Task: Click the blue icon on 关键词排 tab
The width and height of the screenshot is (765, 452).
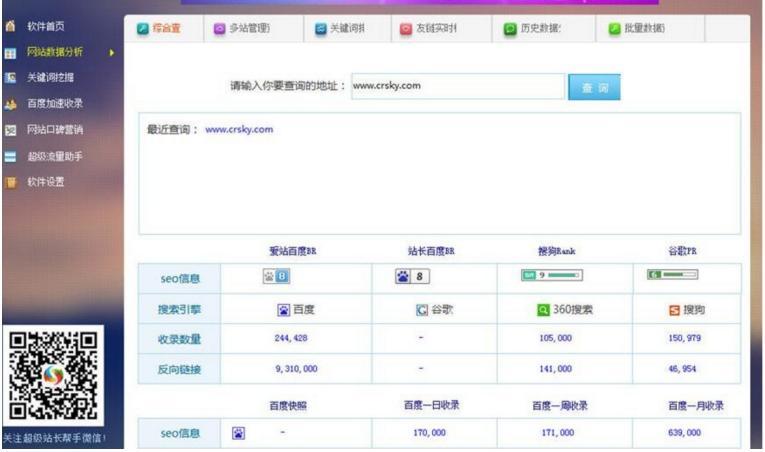Action: coord(321,29)
